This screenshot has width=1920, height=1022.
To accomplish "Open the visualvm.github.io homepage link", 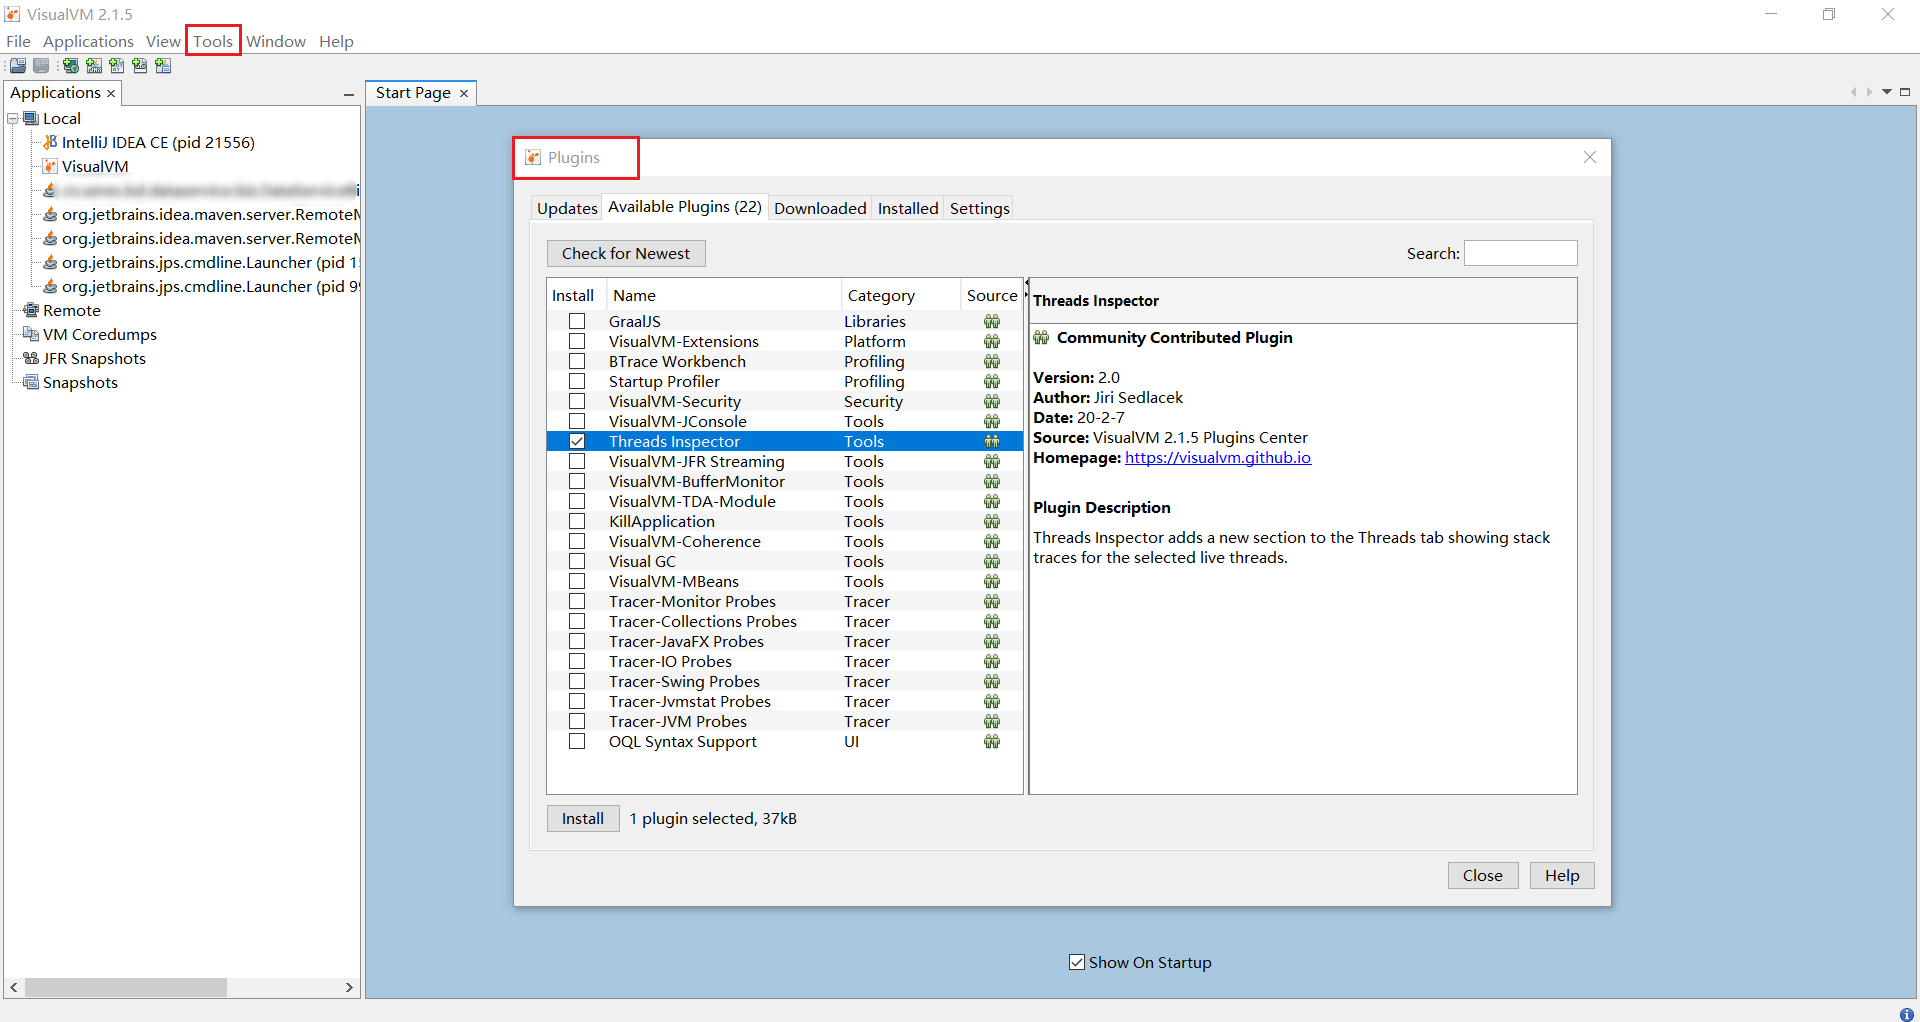I will coord(1218,457).
